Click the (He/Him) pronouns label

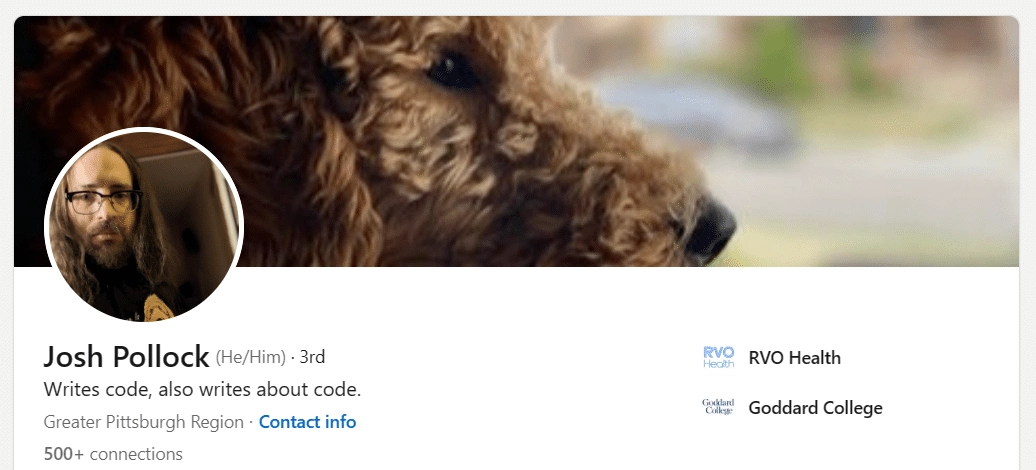point(250,358)
